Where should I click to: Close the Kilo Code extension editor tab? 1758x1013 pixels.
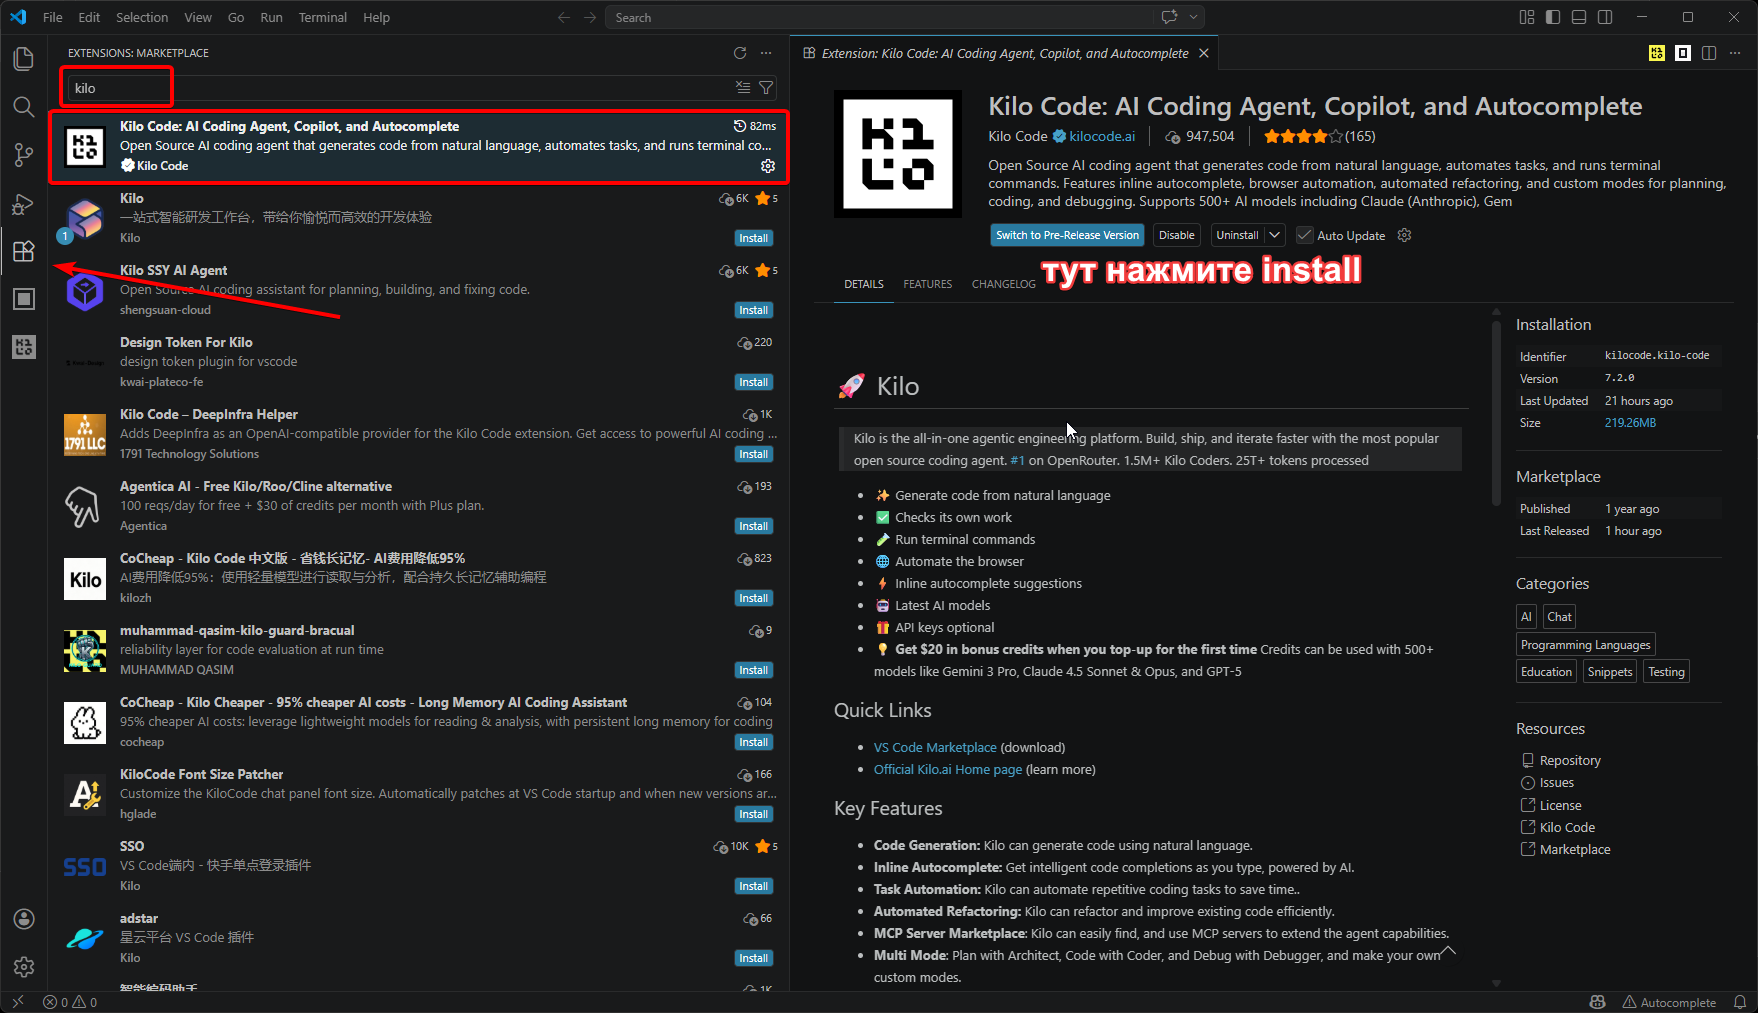pyautogui.click(x=1204, y=53)
